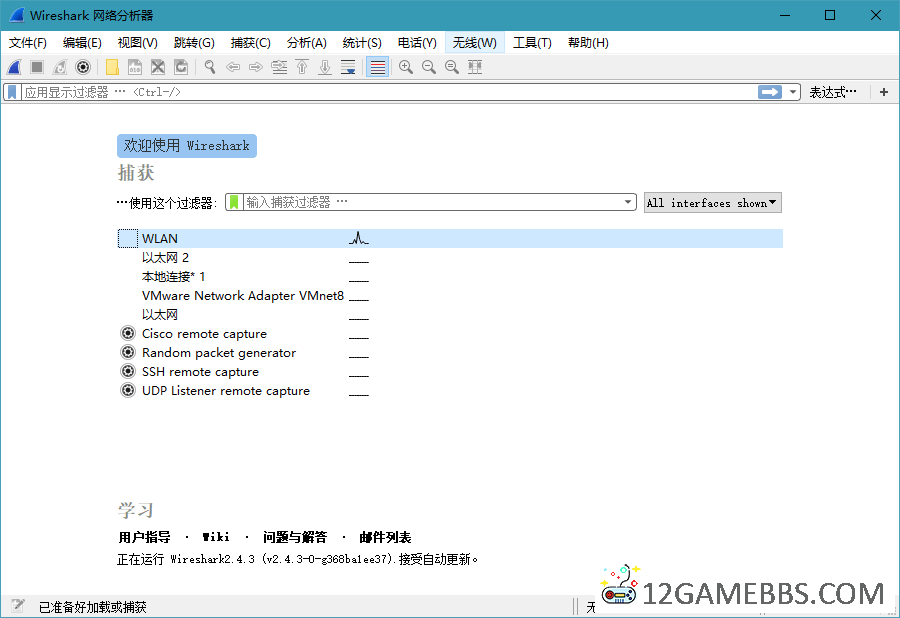
Task: Open the 文件(F) menu
Action: click(28, 42)
